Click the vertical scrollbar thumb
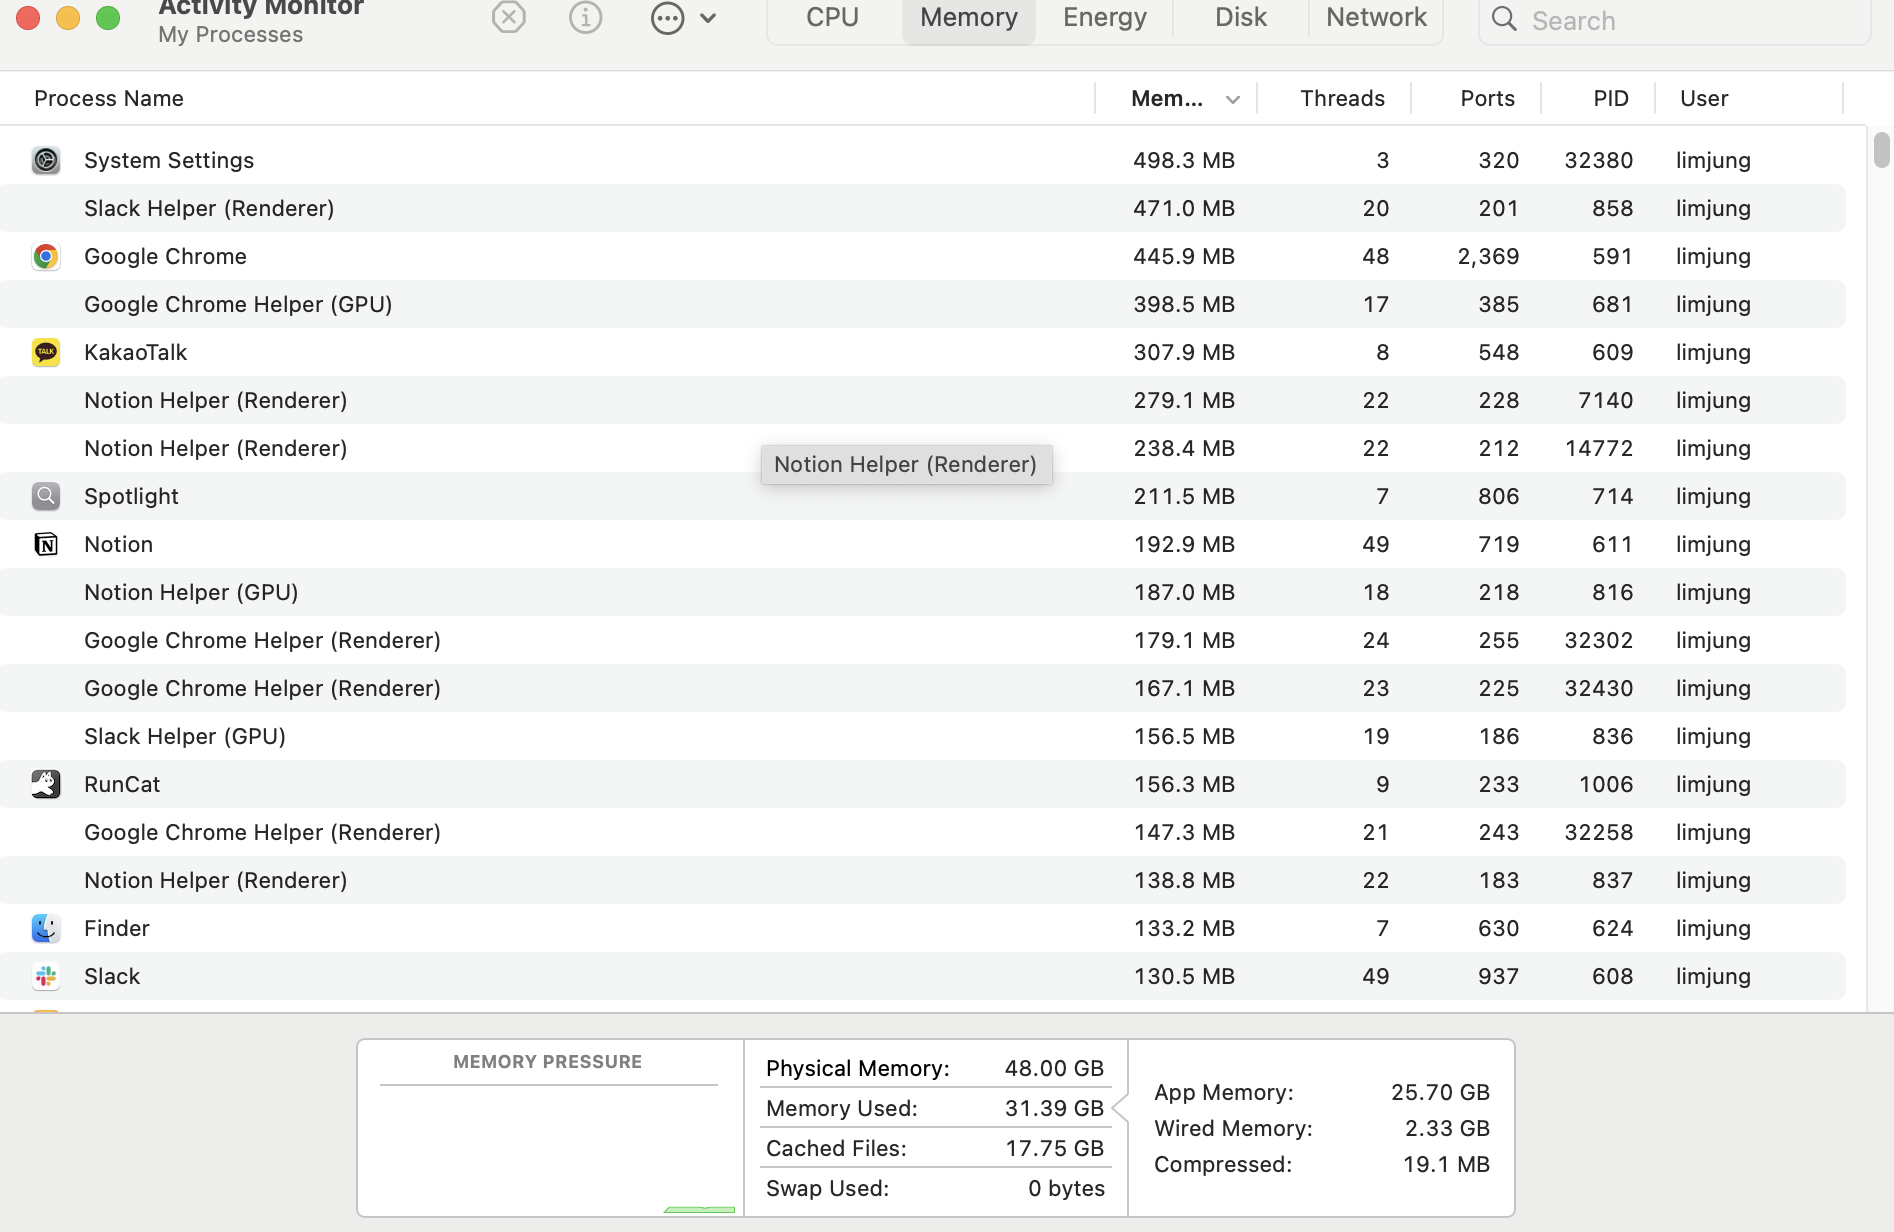Image resolution: width=1894 pixels, height=1232 pixels. point(1881,150)
